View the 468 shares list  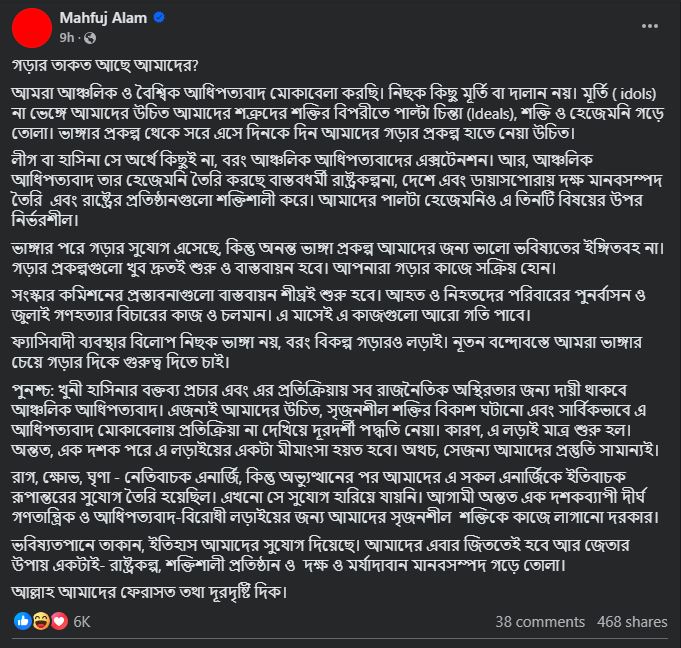point(632,622)
